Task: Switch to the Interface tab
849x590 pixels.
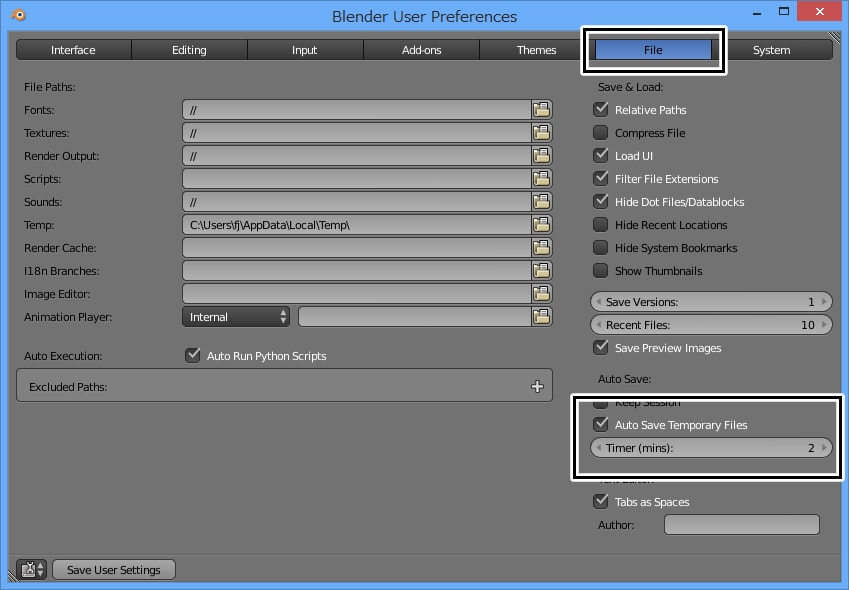Action: pyautogui.click(x=73, y=50)
